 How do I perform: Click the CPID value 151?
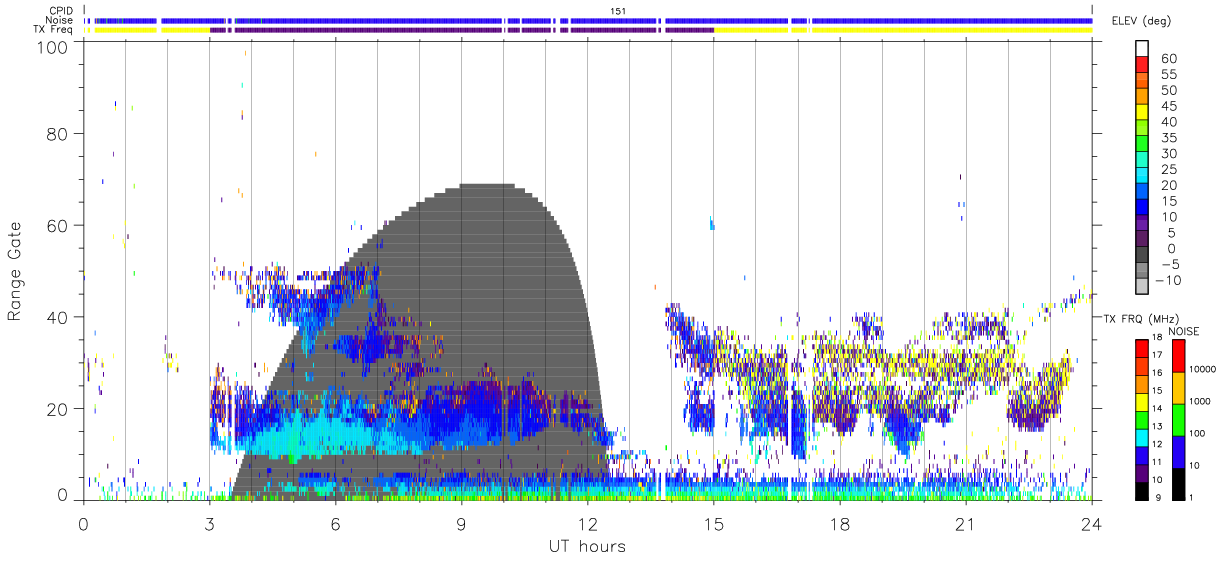617,10
